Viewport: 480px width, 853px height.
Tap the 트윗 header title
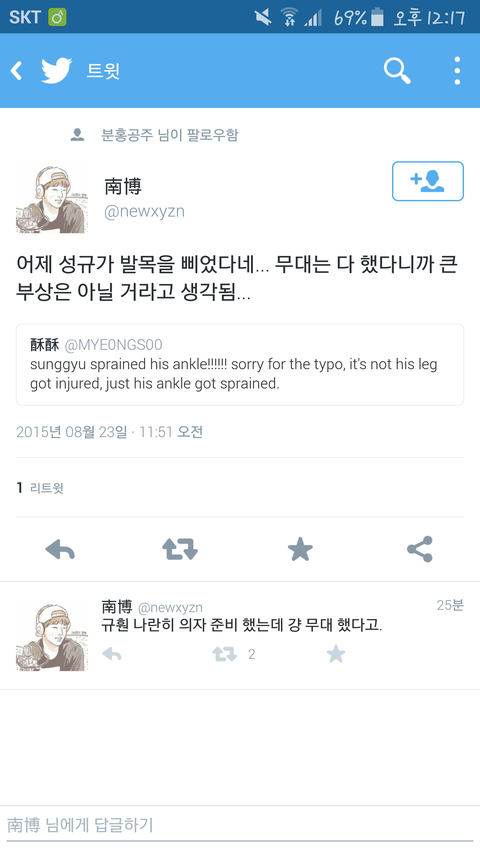pyautogui.click(x=103, y=71)
